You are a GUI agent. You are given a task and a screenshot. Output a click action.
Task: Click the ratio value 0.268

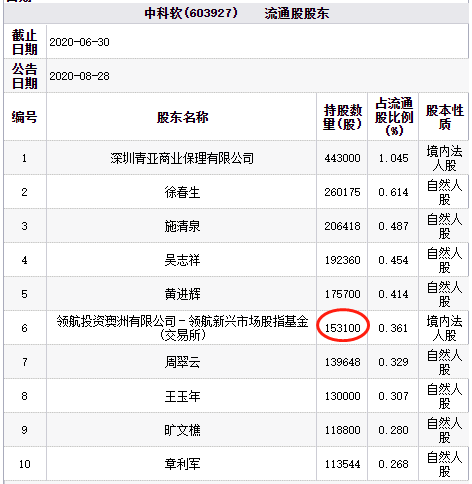pos(394,464)
